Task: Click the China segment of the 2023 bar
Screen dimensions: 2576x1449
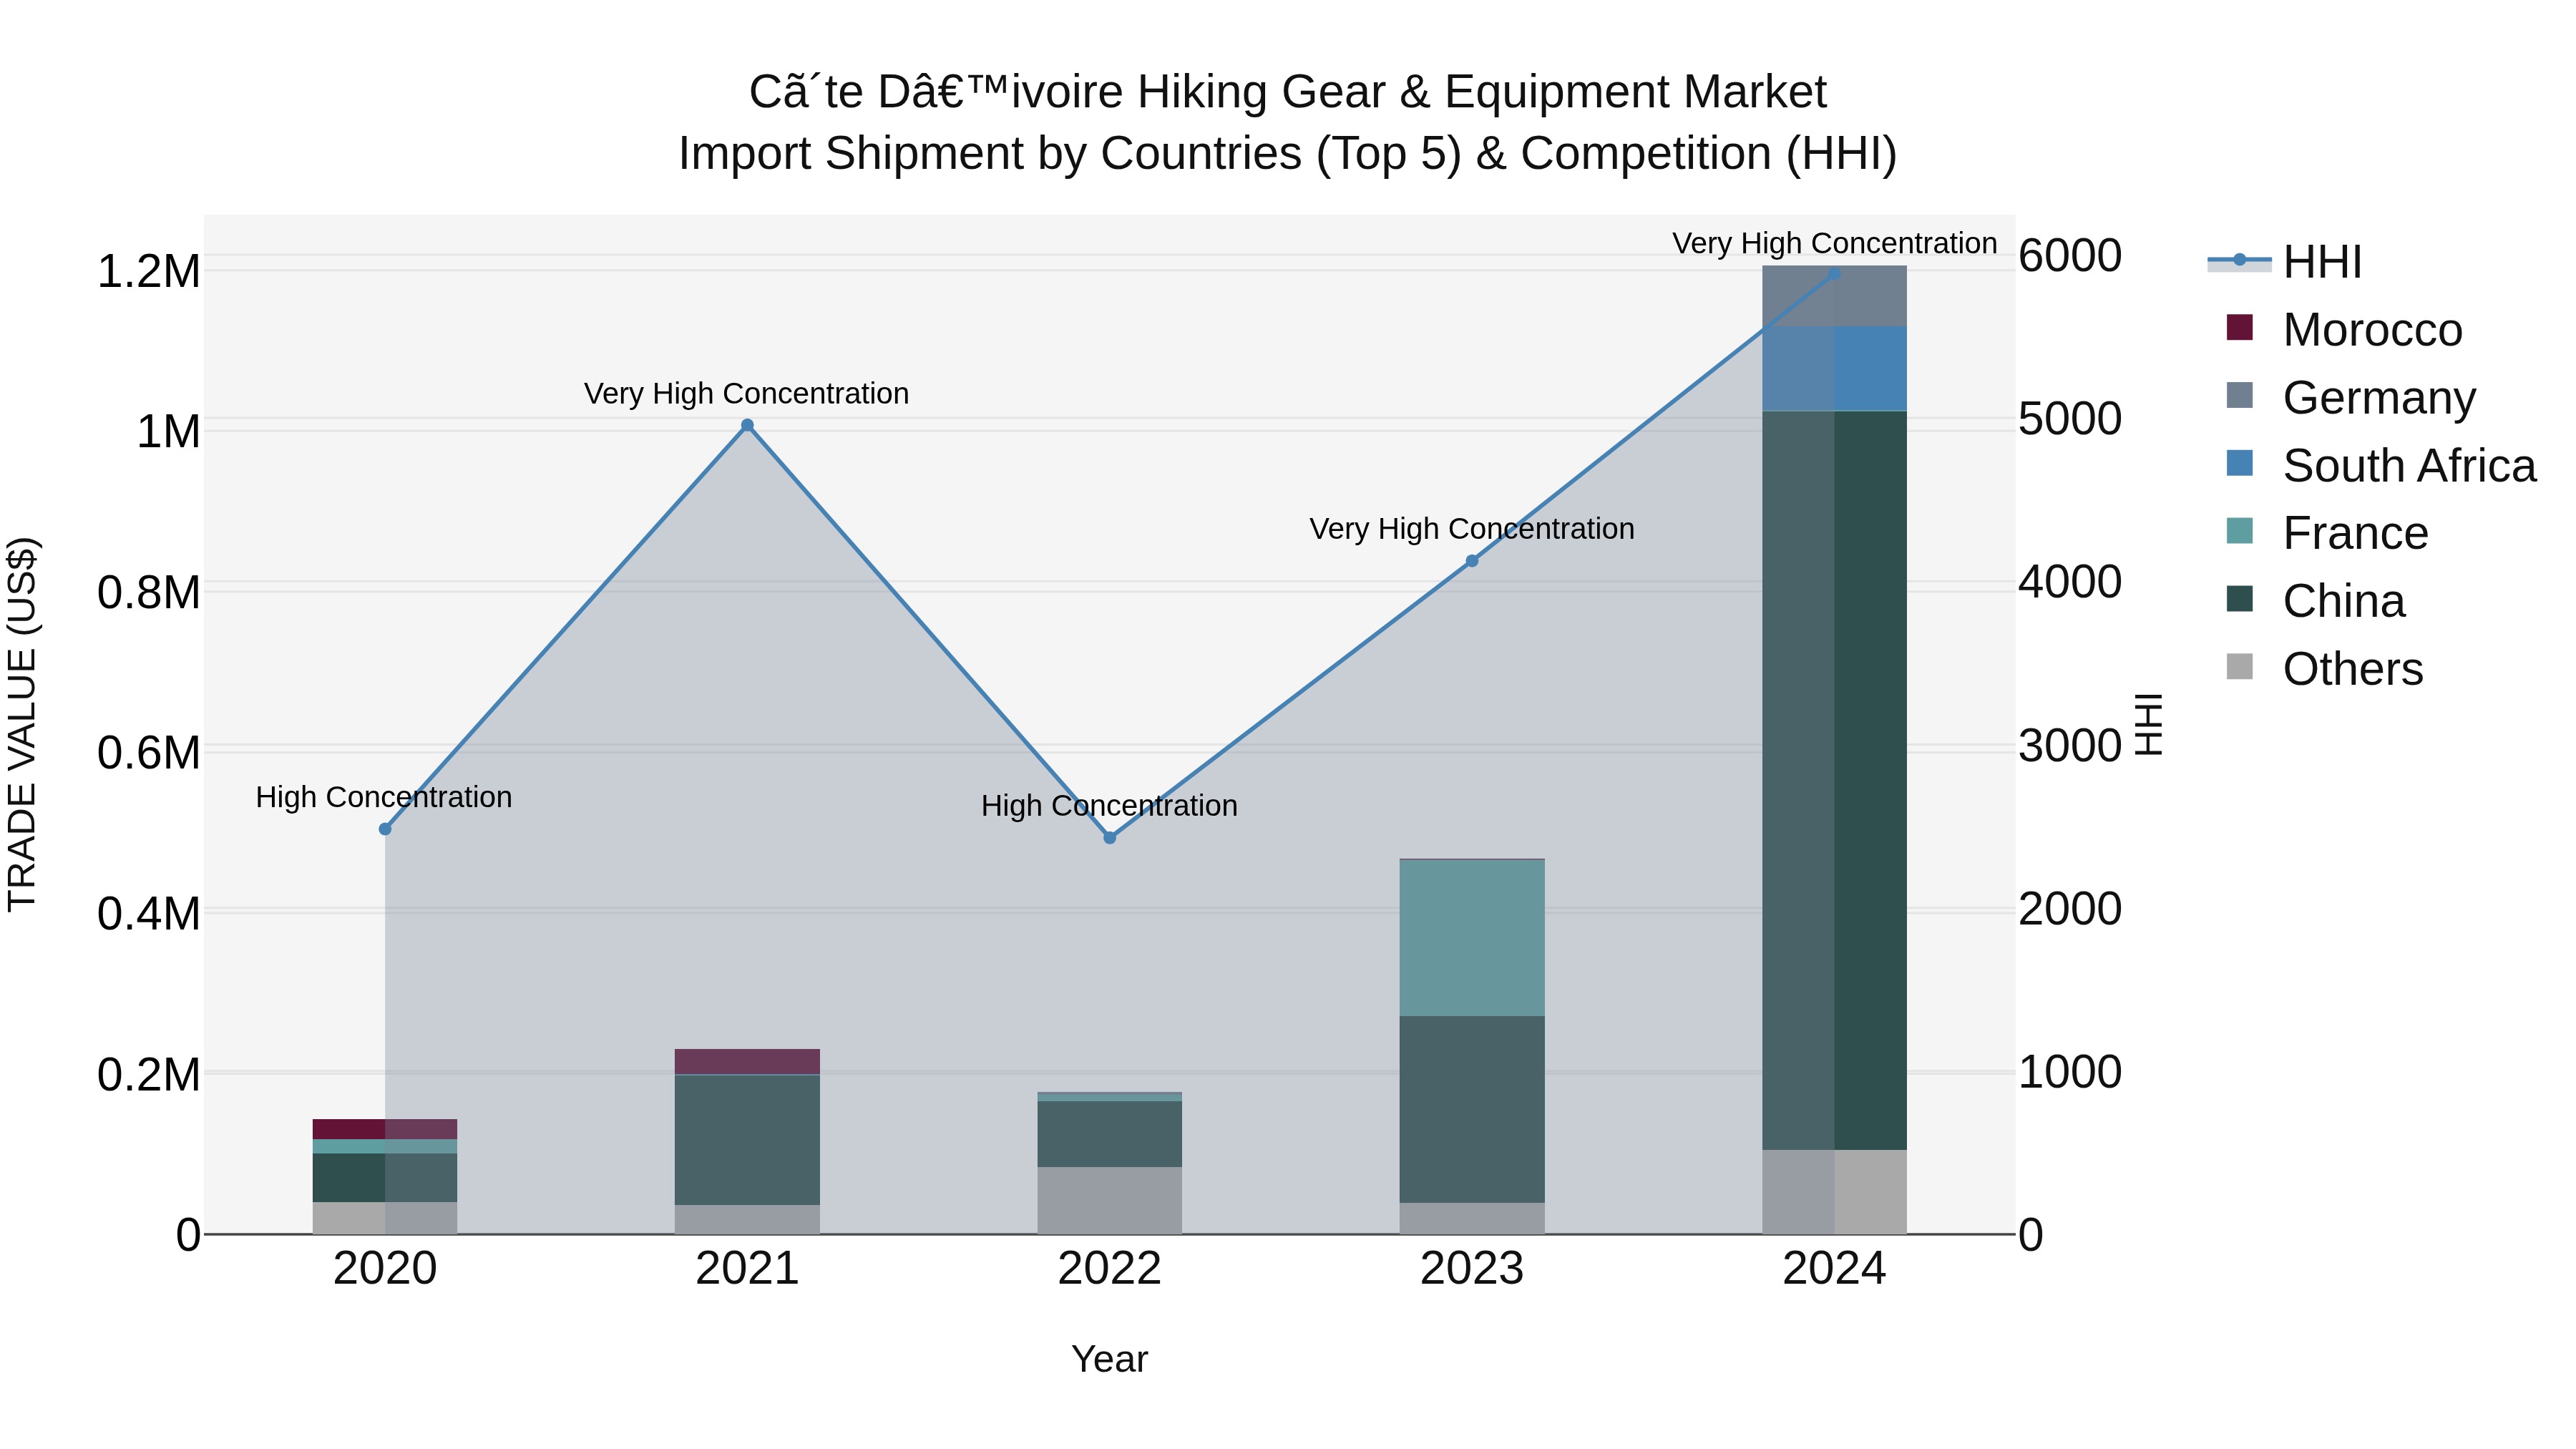Action: (x=1472, y=1109)
